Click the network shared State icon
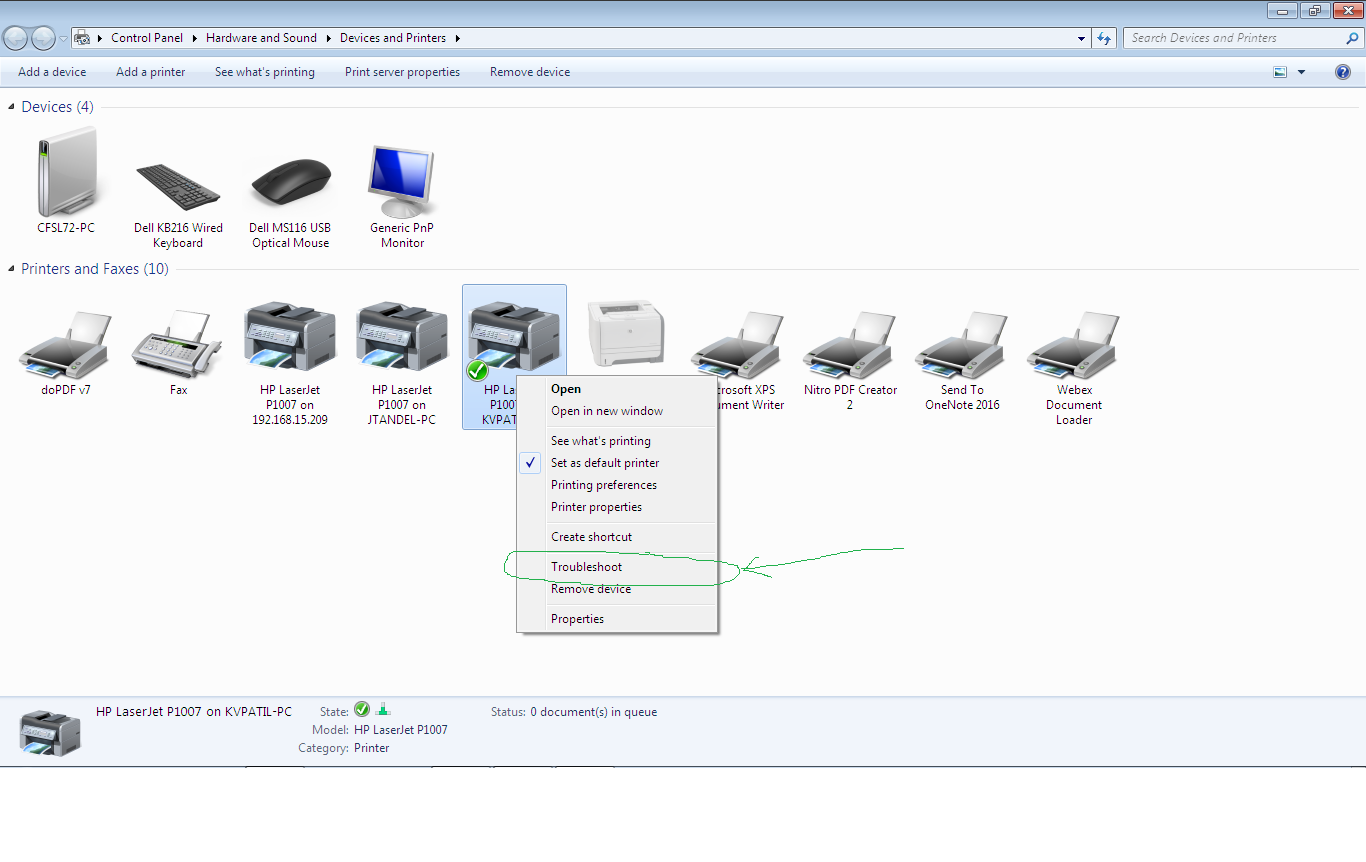The height and width of the screenshot is (862, 1366). [383, 710]
